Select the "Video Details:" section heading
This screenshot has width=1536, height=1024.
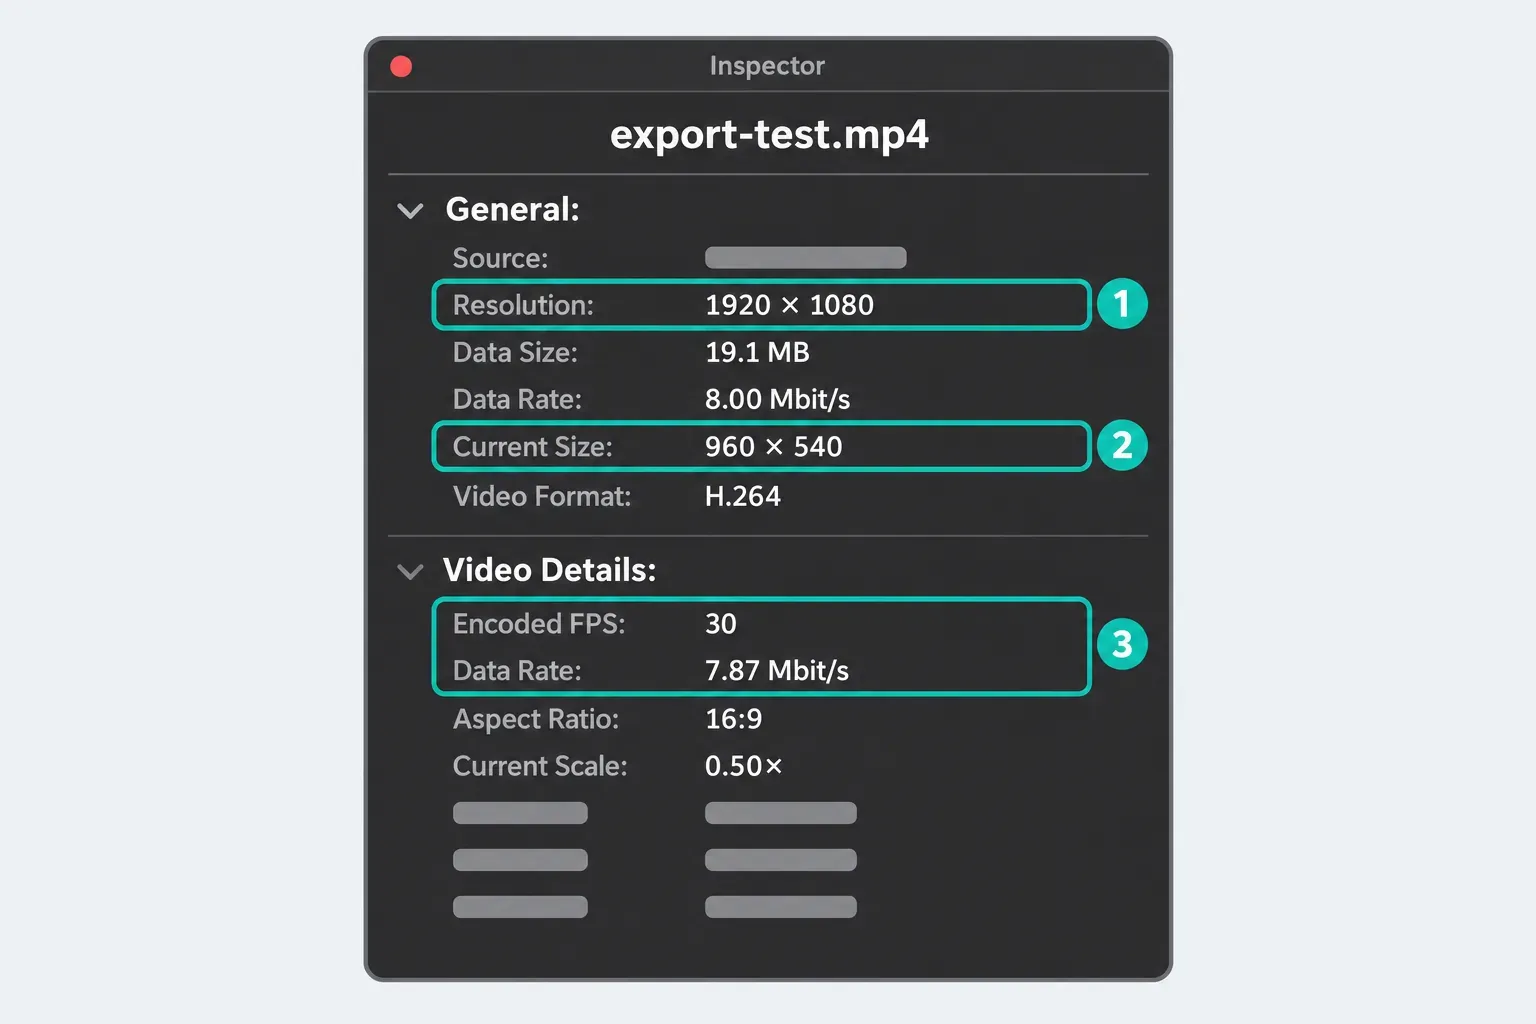(x=549, y=570)
